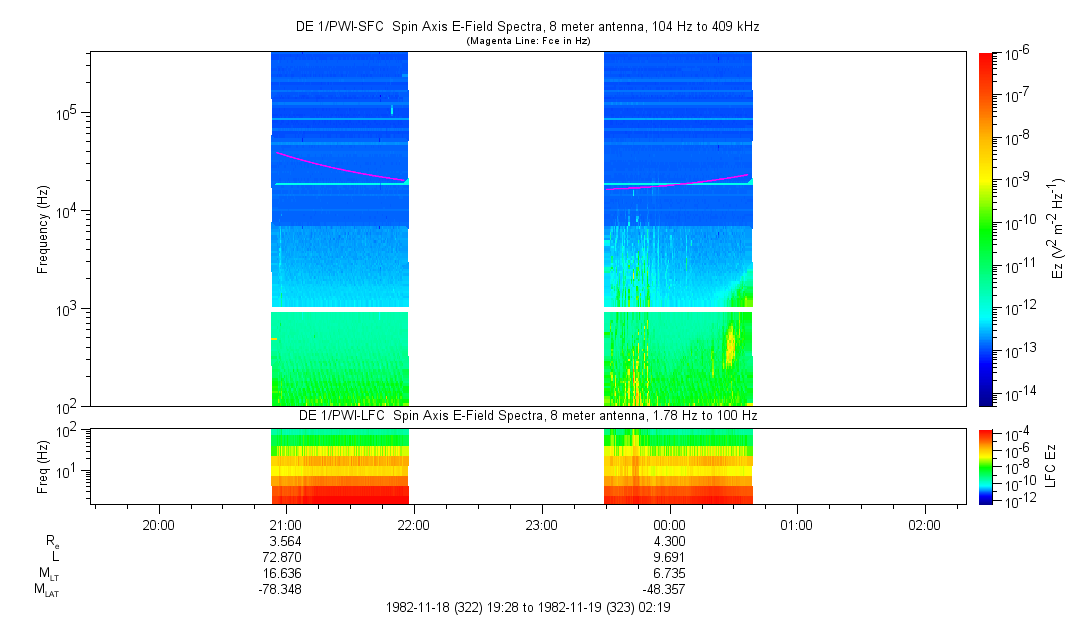Click the SFC spectra plot title
The width and height of the screenshot is (1083, 620).
click(x=528, y=27)
